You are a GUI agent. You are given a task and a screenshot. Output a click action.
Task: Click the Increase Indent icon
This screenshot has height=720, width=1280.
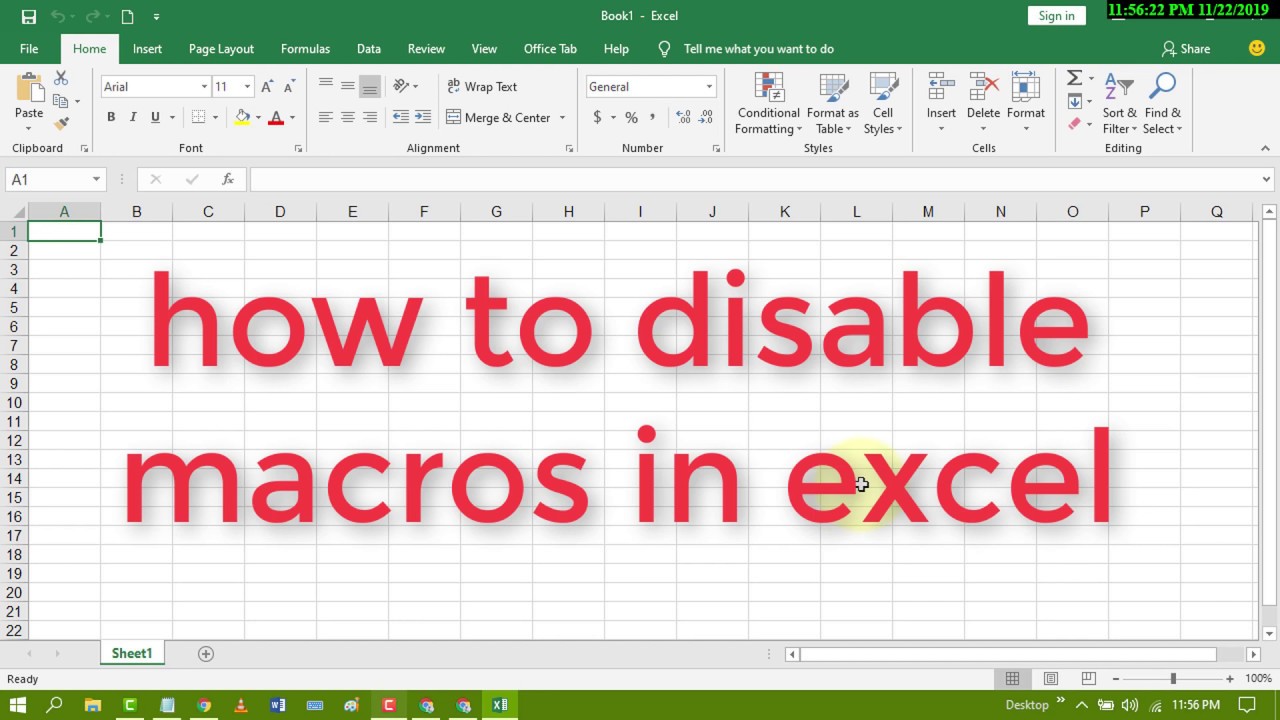pyautogui.click(x=423, y=117)
